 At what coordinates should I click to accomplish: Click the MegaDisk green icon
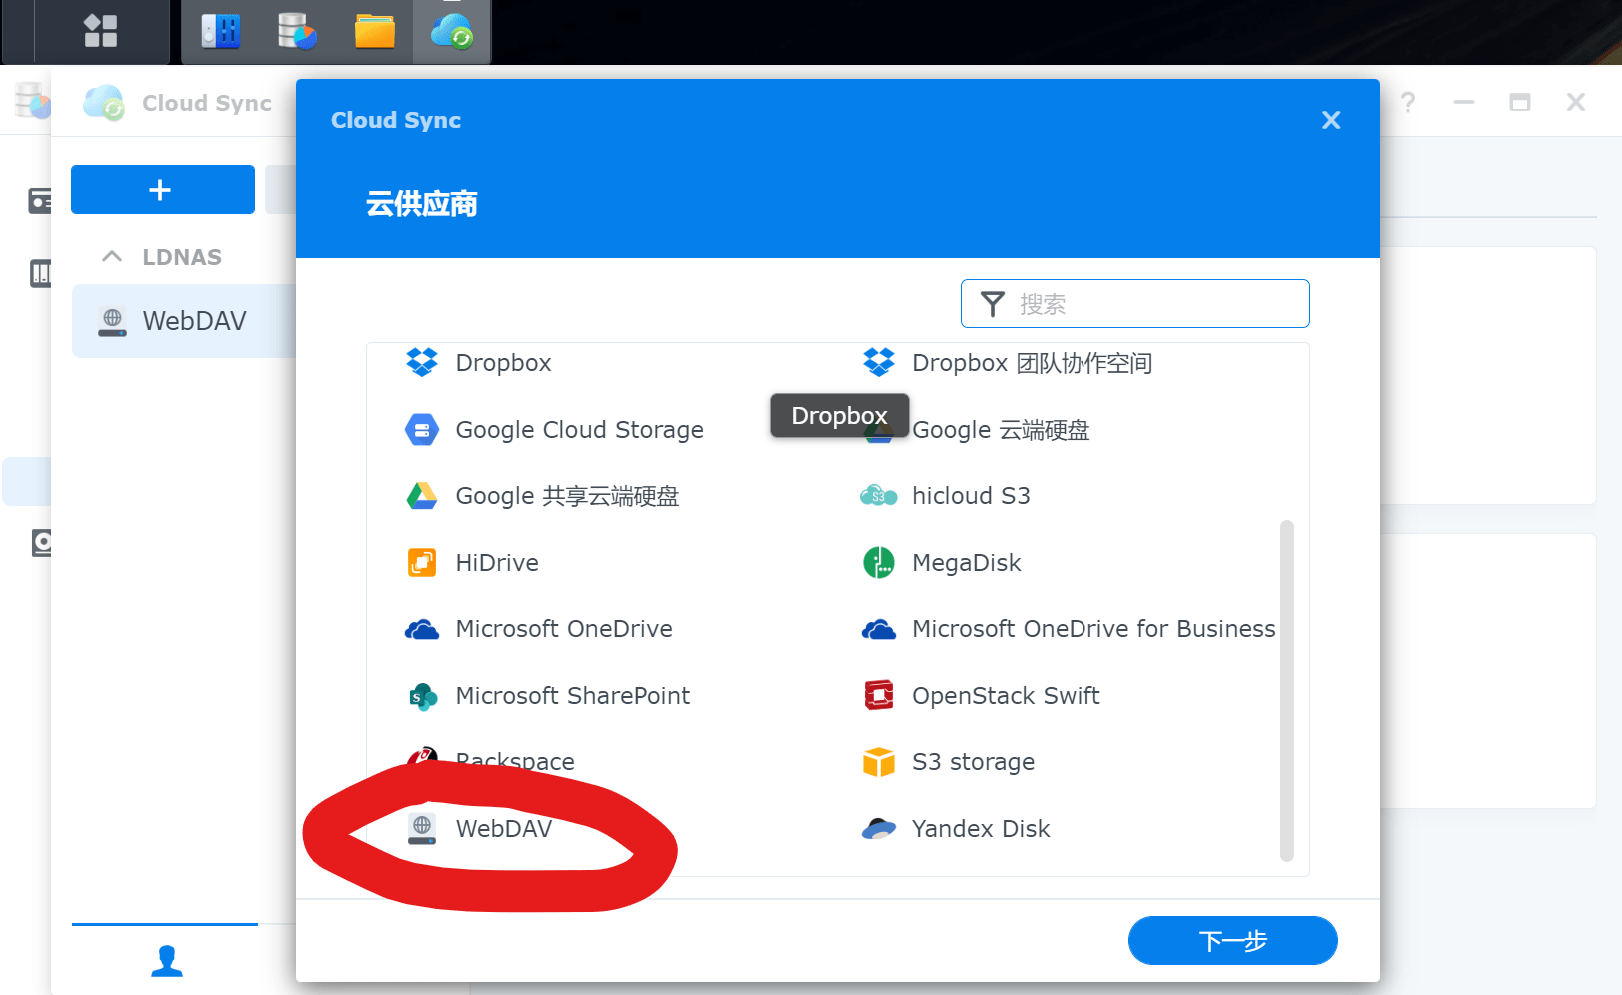(879, 563)
